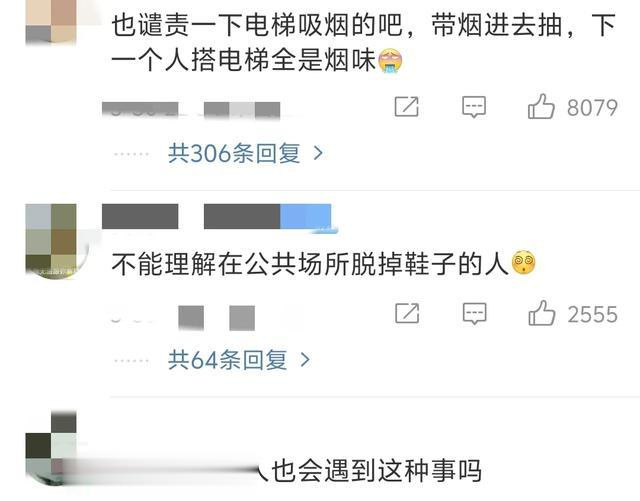
Task: Open the first commenter's avatar
Action: click(x=51, y=21)
